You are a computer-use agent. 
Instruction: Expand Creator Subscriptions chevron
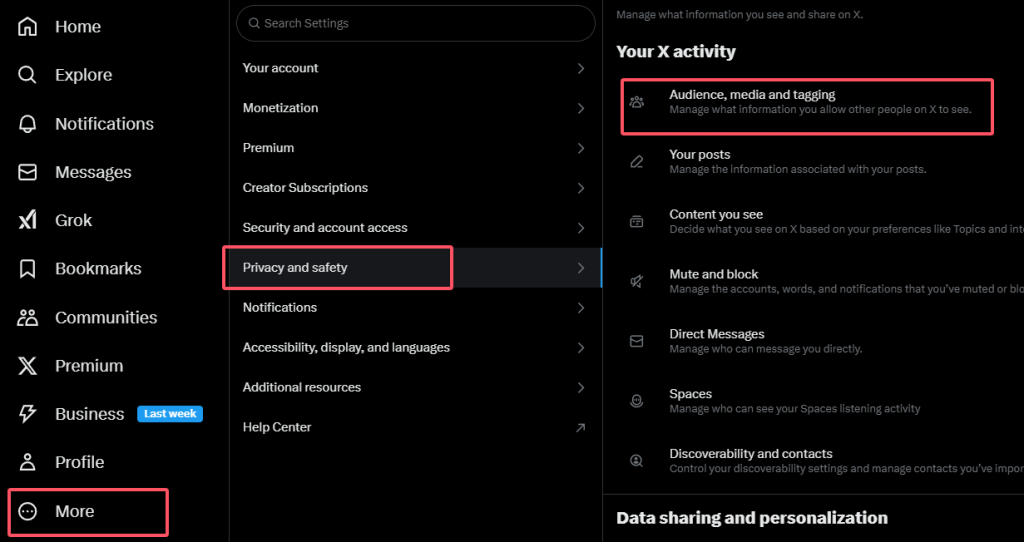pos(581,188)
